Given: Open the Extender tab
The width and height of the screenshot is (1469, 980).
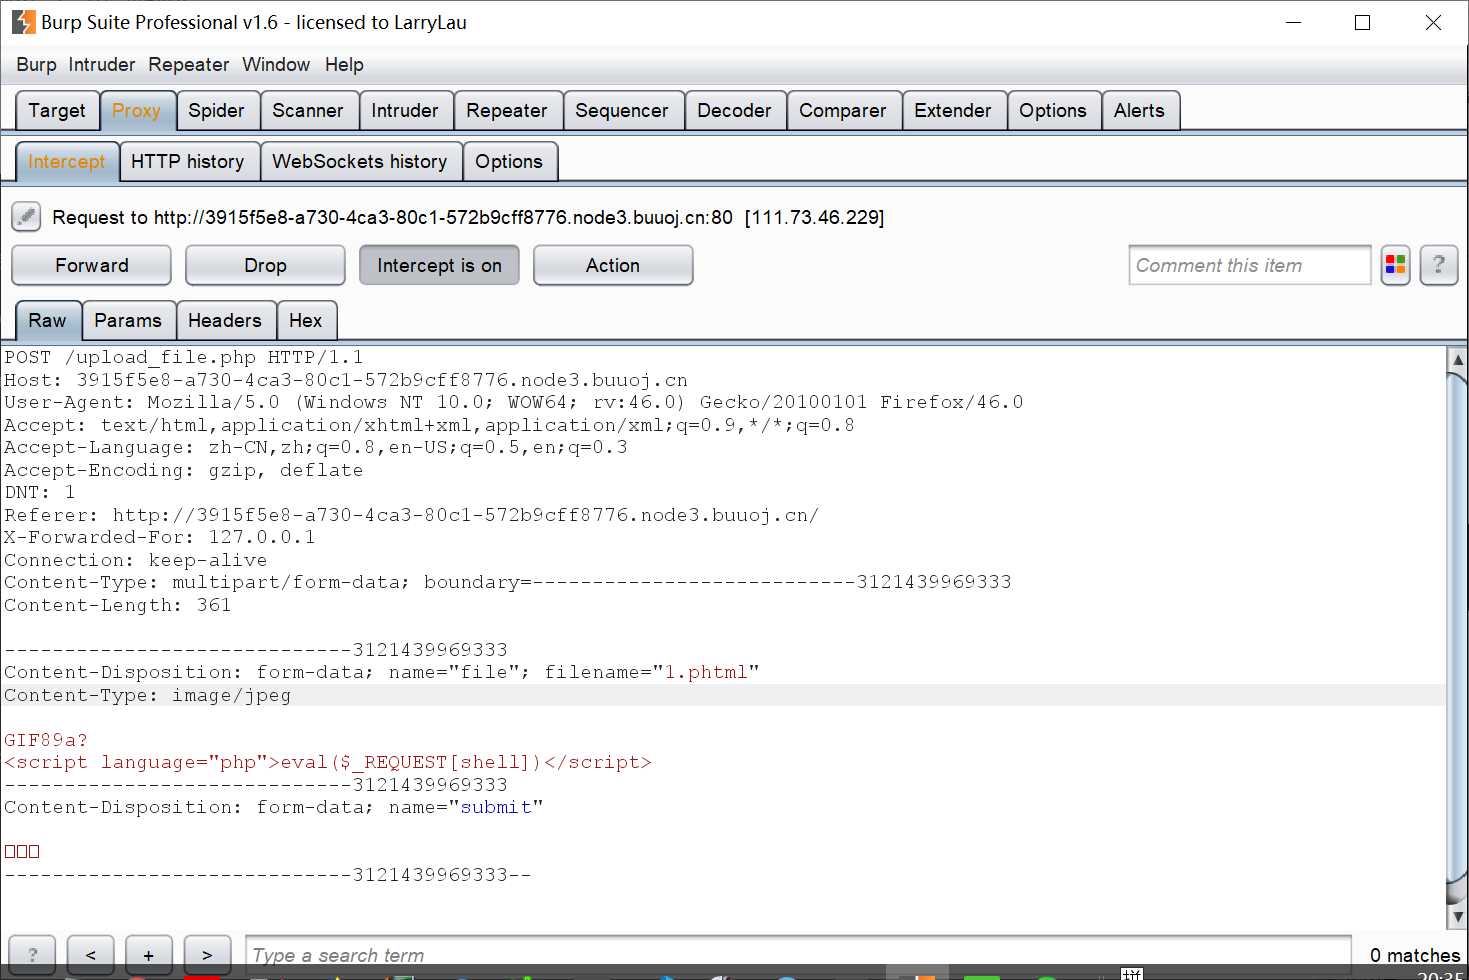Looking at the screenshot, I should [953, 110].
